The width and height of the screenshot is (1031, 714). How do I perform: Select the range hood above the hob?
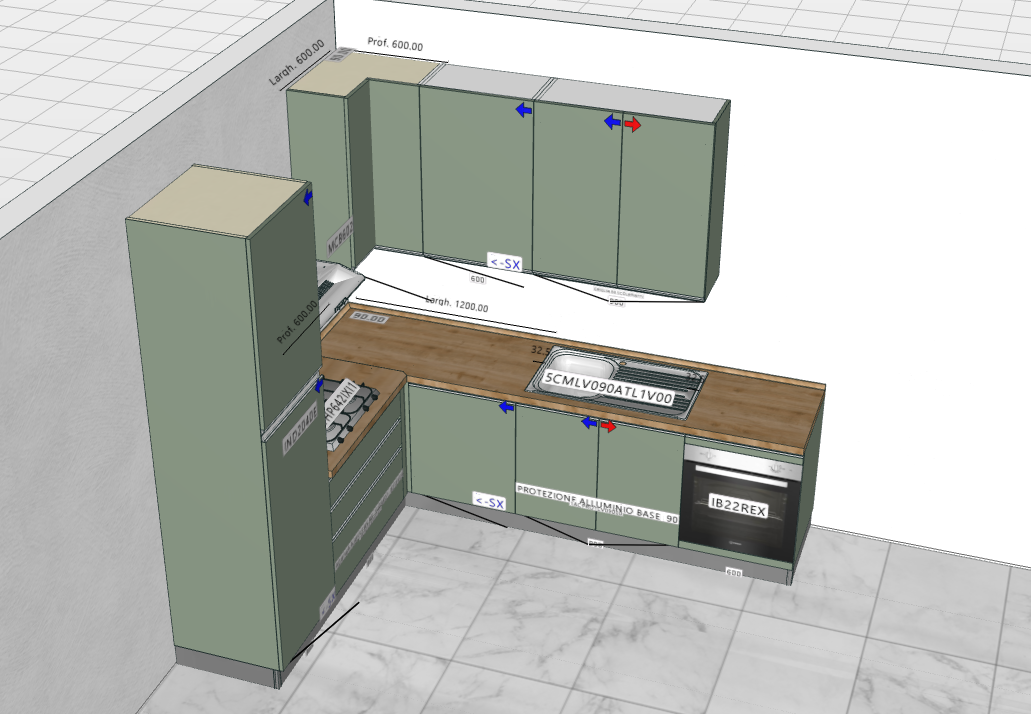338,283
